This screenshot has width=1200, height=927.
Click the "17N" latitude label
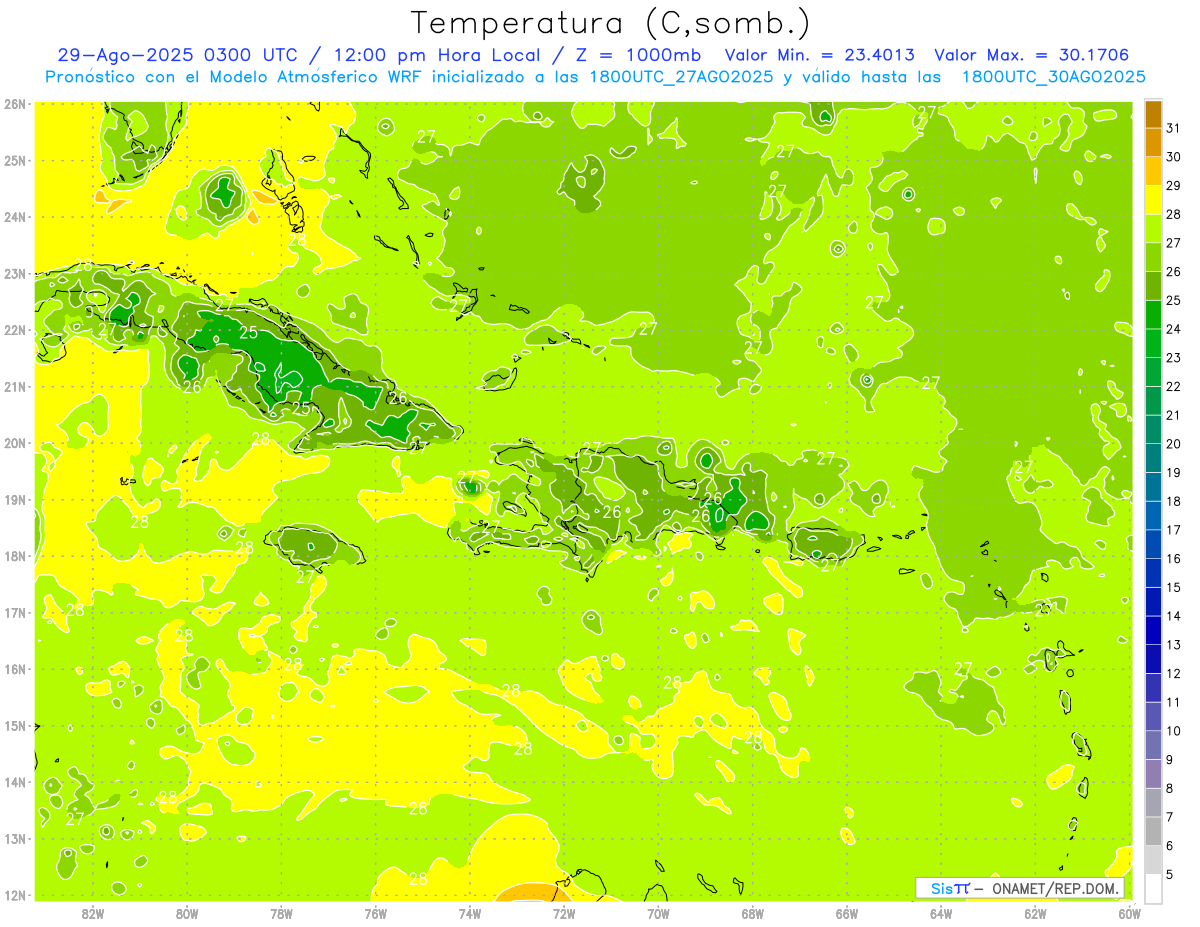pyautogui.click(x=14, y=612)
